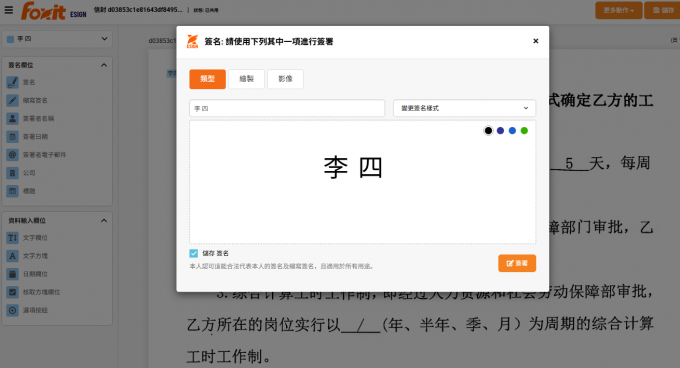
Task: Click the 選項按鈕 label in sidebar
Action: point(35,310)
